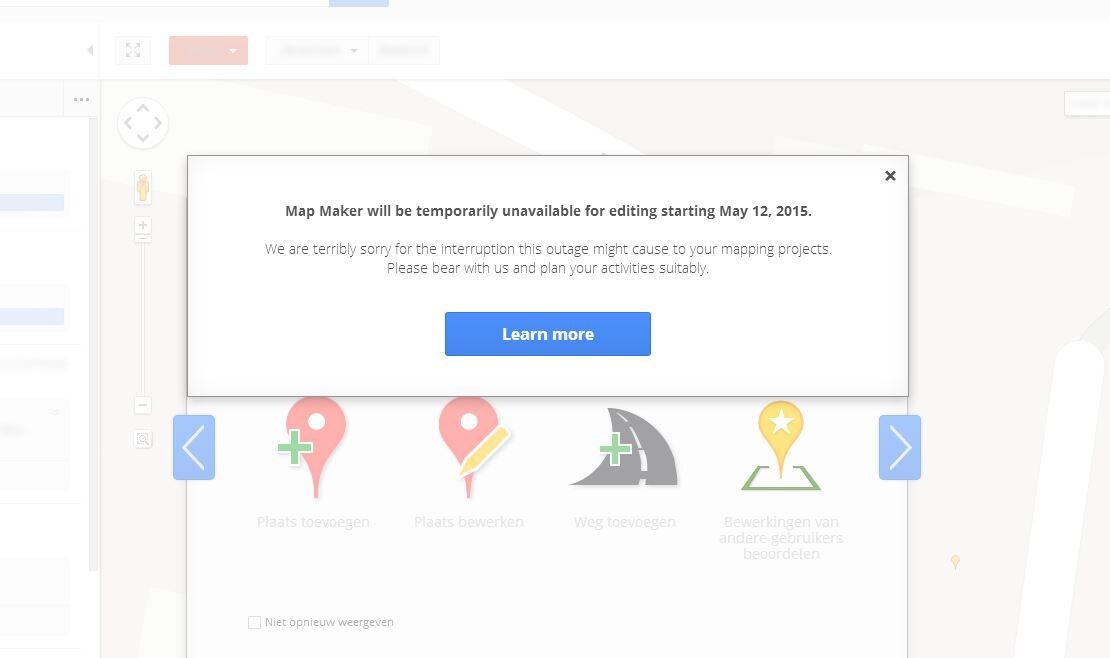The height and width of the screenshot is (658, 1110).
Task: Toggle the fullscreen map icon
Action: (x=133, y=50)
